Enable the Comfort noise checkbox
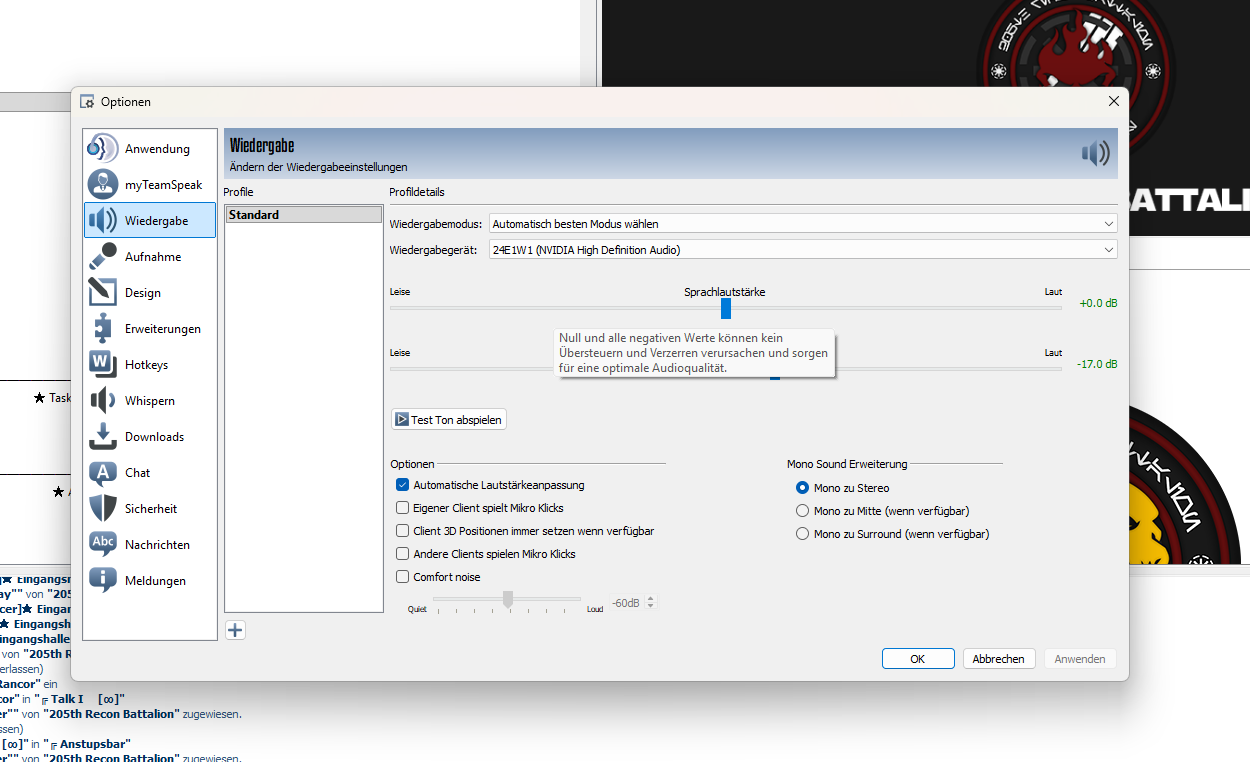 click(x=403, y=577)
